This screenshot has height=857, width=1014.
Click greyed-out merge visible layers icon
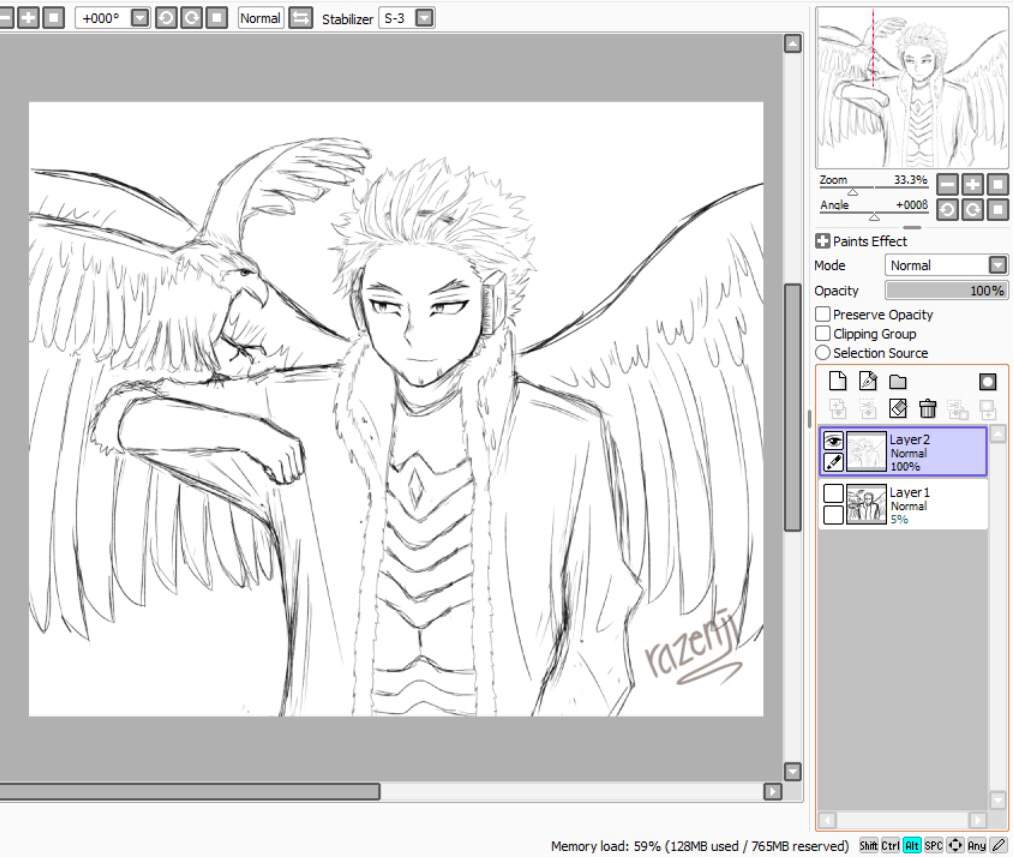958,409
